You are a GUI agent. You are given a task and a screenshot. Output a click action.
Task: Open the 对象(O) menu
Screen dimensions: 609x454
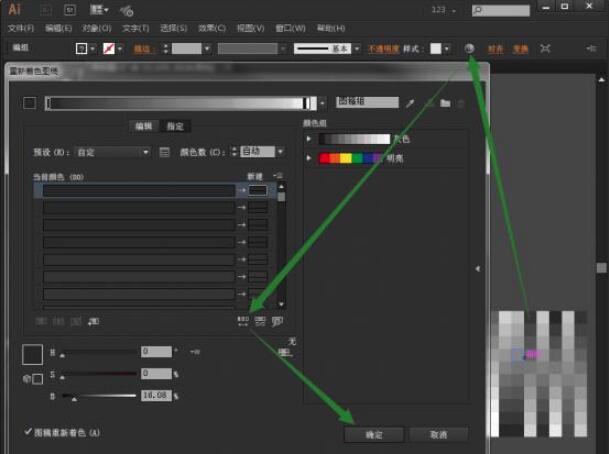tap(97, 28)
